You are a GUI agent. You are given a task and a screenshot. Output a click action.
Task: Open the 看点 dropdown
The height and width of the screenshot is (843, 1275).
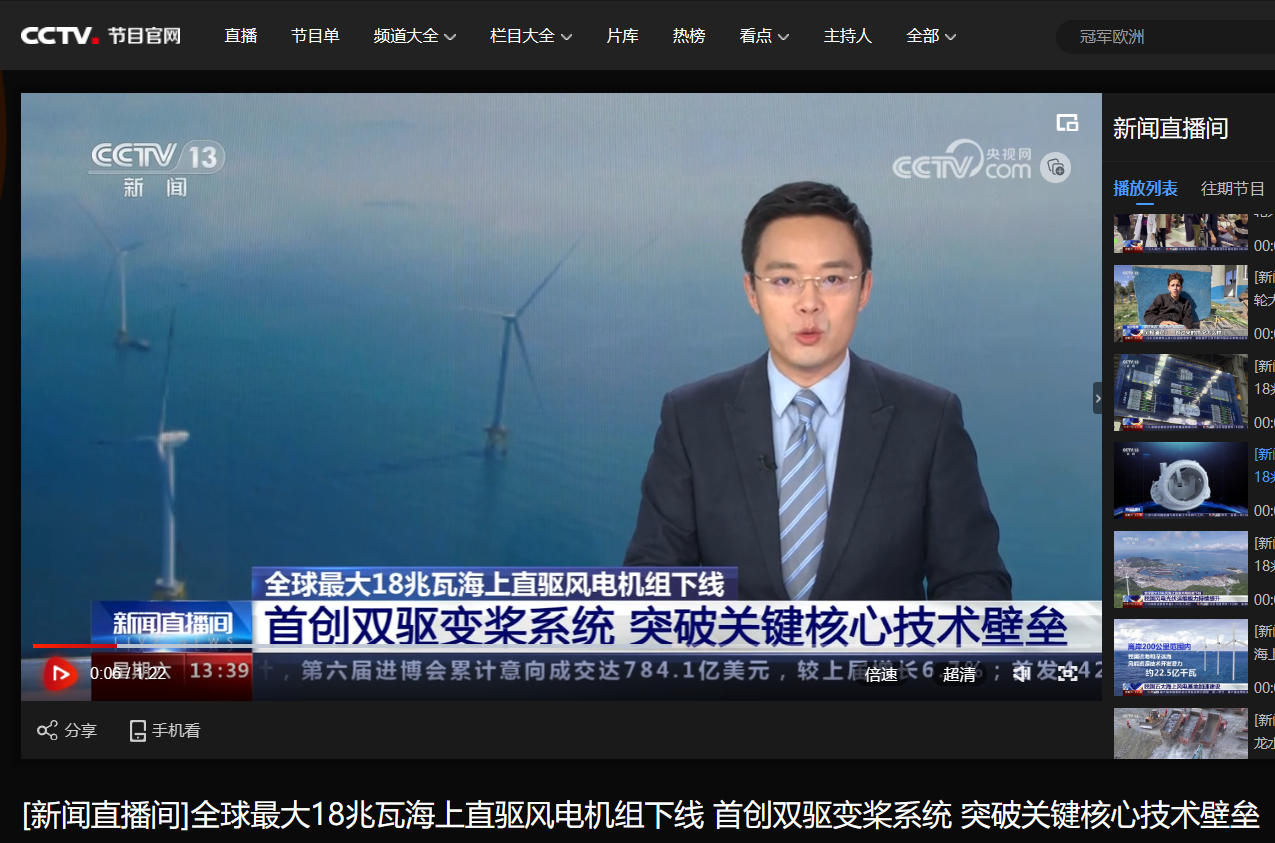(x=764, y=36)
